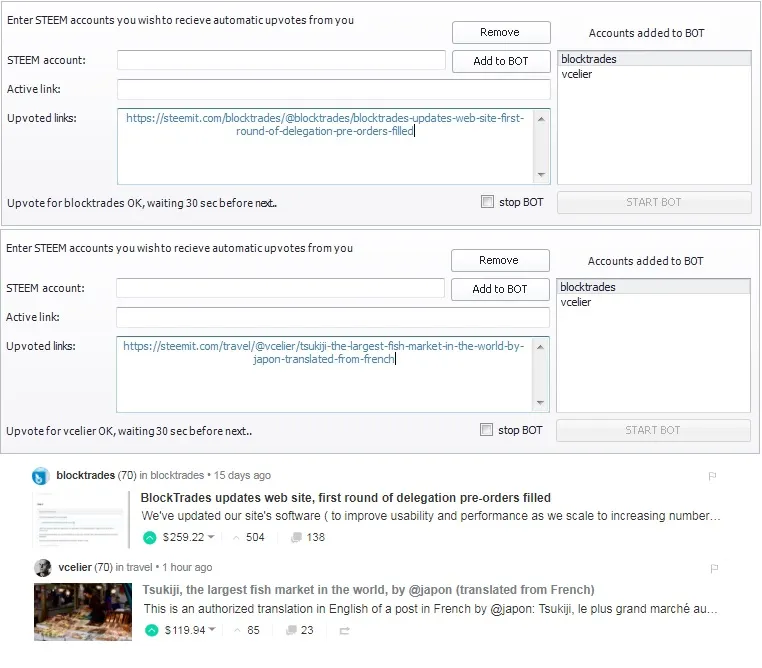
Task: Click the 504 votes count
Action: click(x=255, y=537)
